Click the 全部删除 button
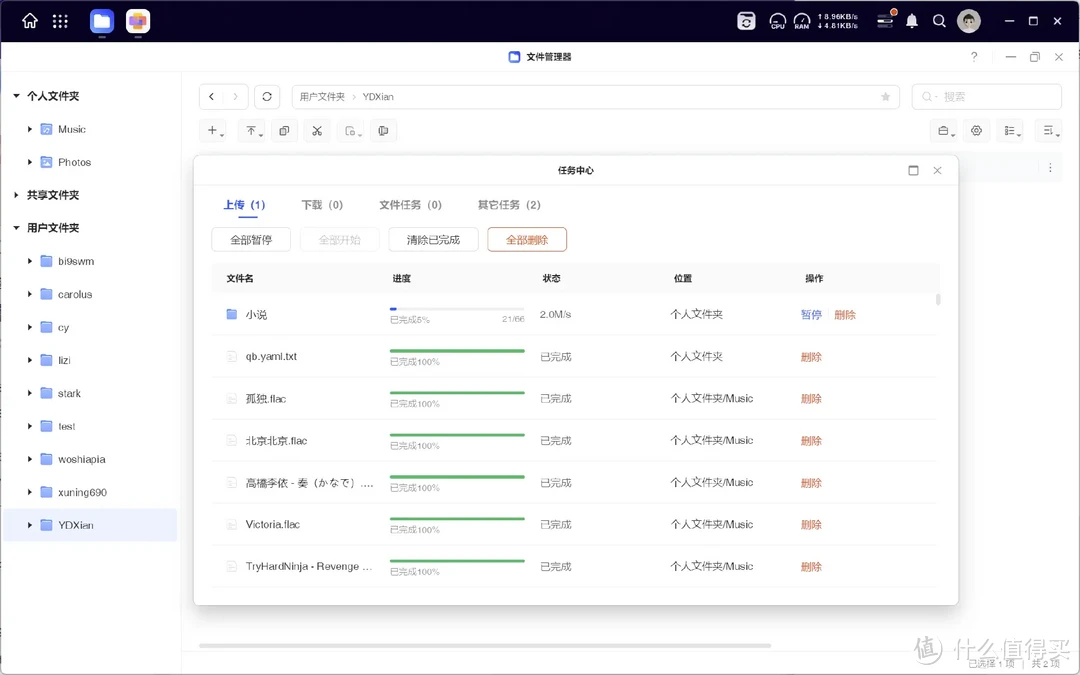Image resolution: width=1080 pixels, height=675 pixels. pos(527,239)
